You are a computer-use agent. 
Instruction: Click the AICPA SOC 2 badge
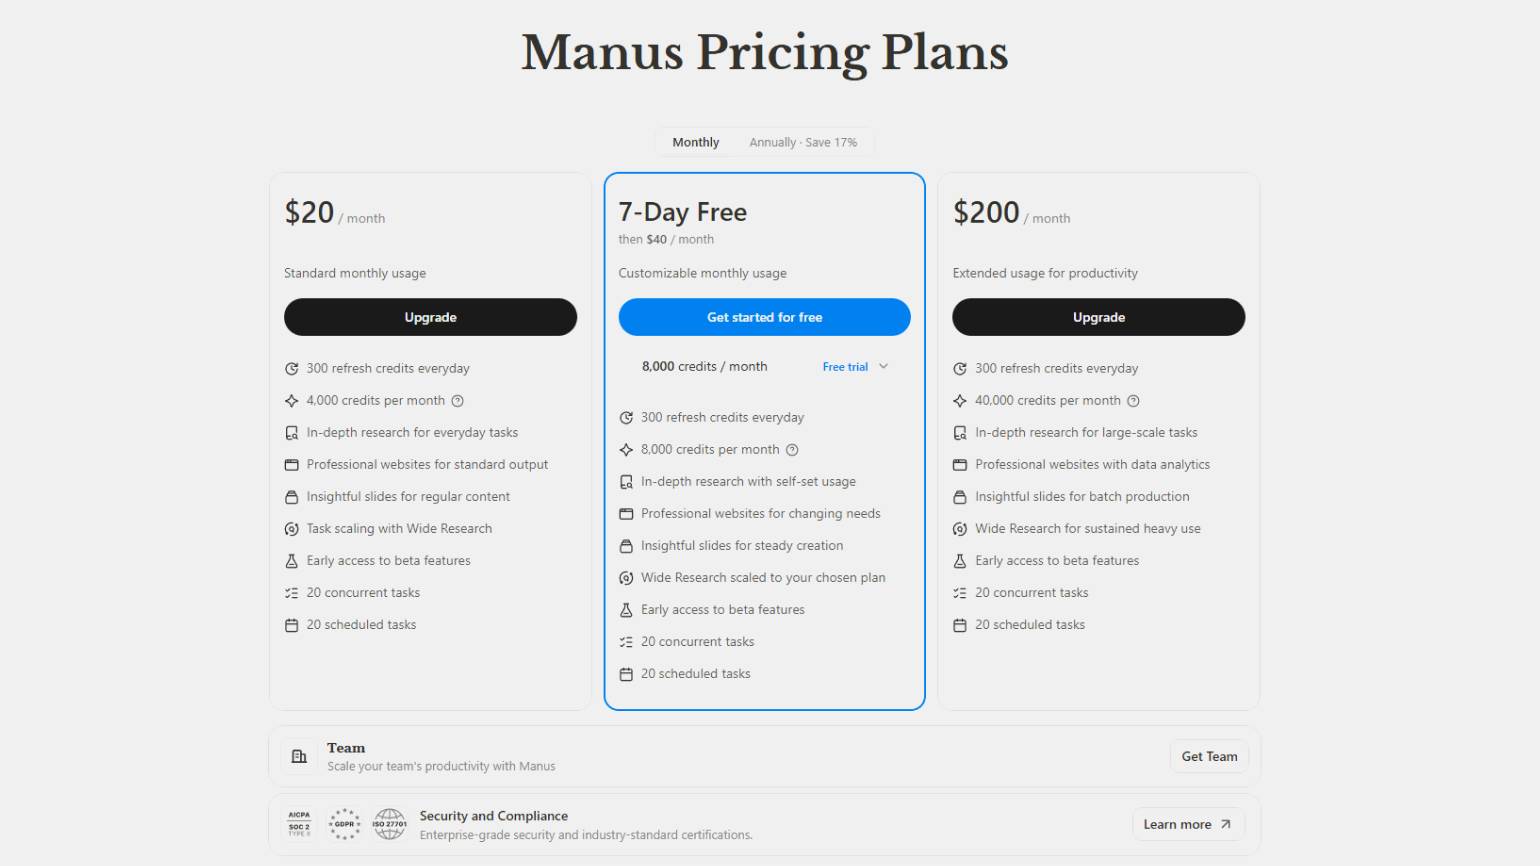point(299,824)
